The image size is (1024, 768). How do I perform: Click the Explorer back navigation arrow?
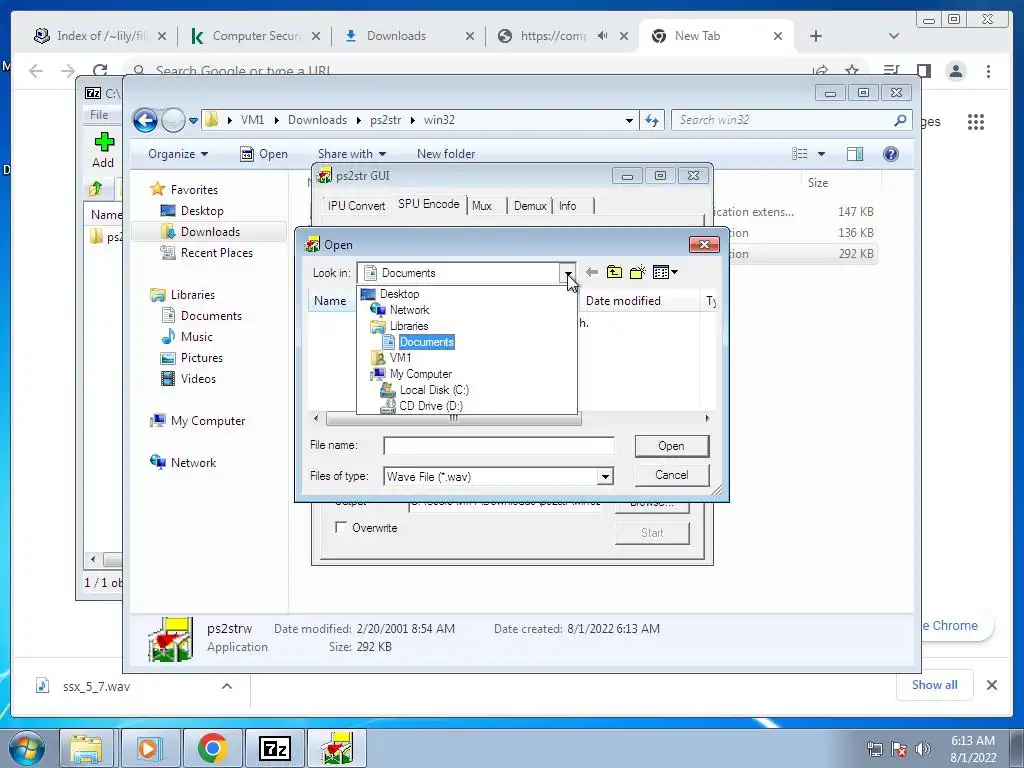[145, 120]
